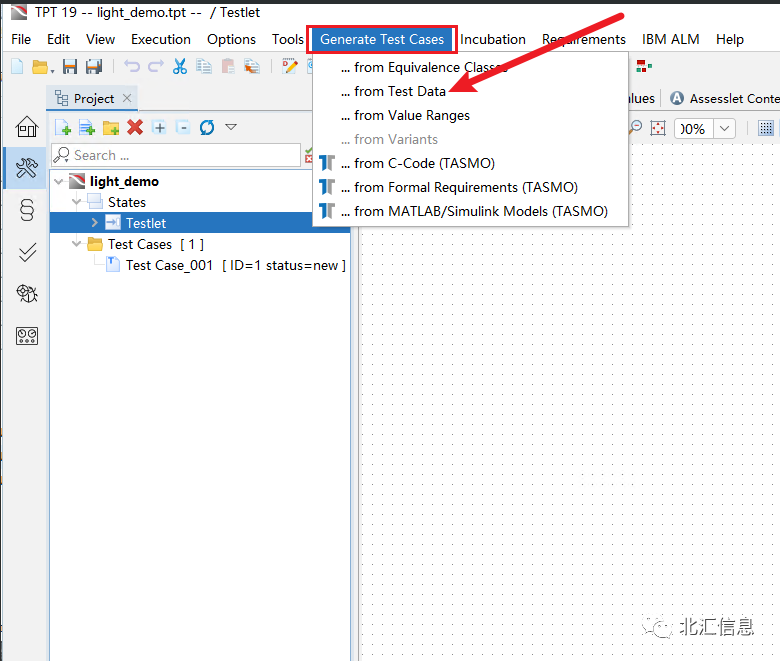Expand the Testlet tree node
The width and height of the screenshot is (780, 661).
click(95, 222)
